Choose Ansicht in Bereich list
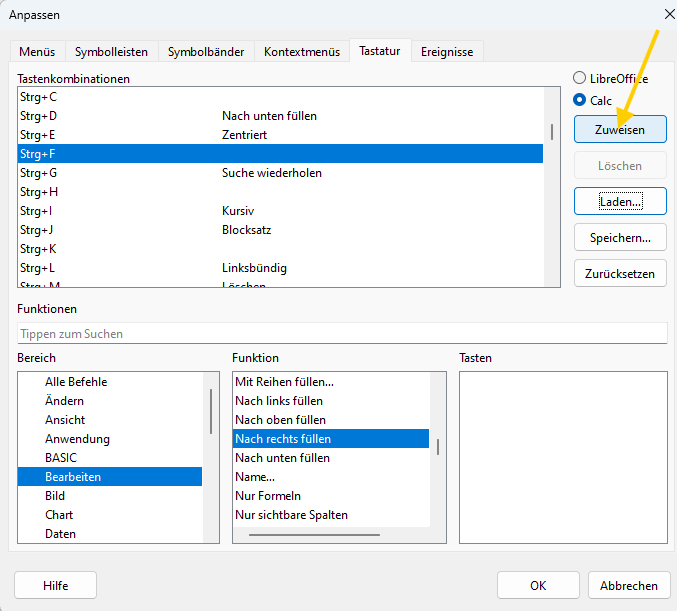 point(65,420)
